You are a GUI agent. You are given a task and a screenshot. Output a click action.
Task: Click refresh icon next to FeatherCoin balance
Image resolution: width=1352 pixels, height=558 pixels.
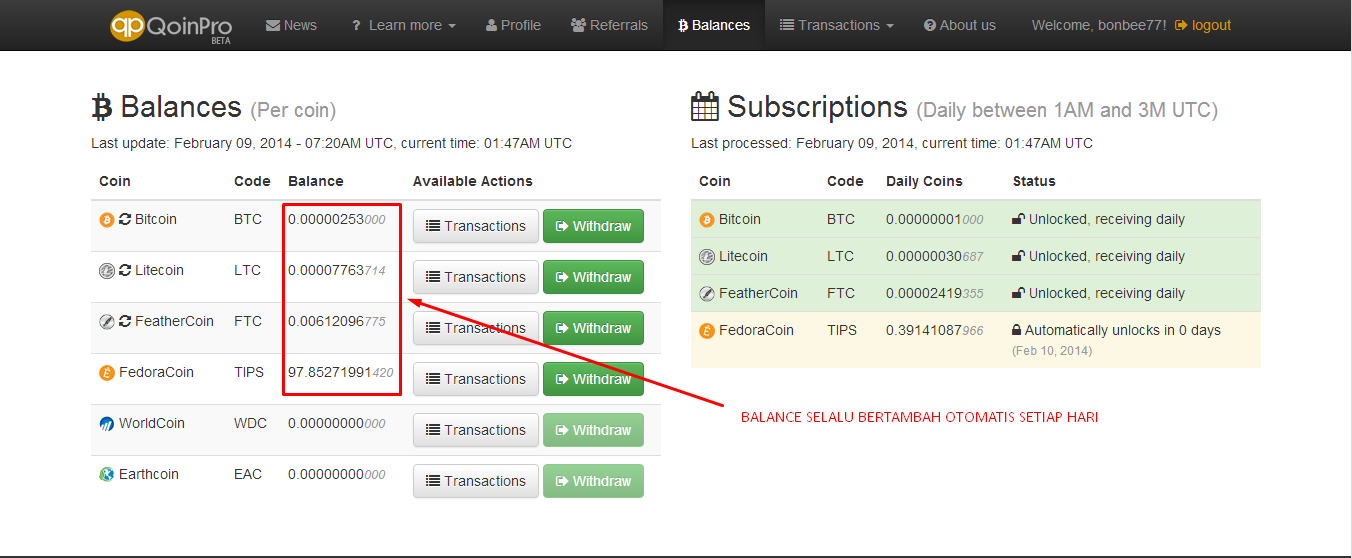coord(125,321)
